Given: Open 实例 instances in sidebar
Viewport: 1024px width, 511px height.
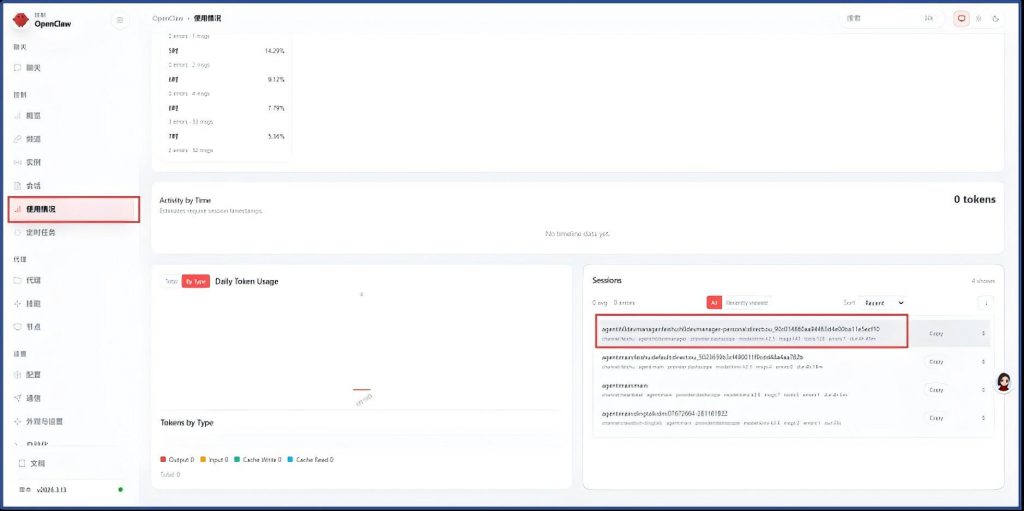Looking at the screenshot, I should 33,162.
